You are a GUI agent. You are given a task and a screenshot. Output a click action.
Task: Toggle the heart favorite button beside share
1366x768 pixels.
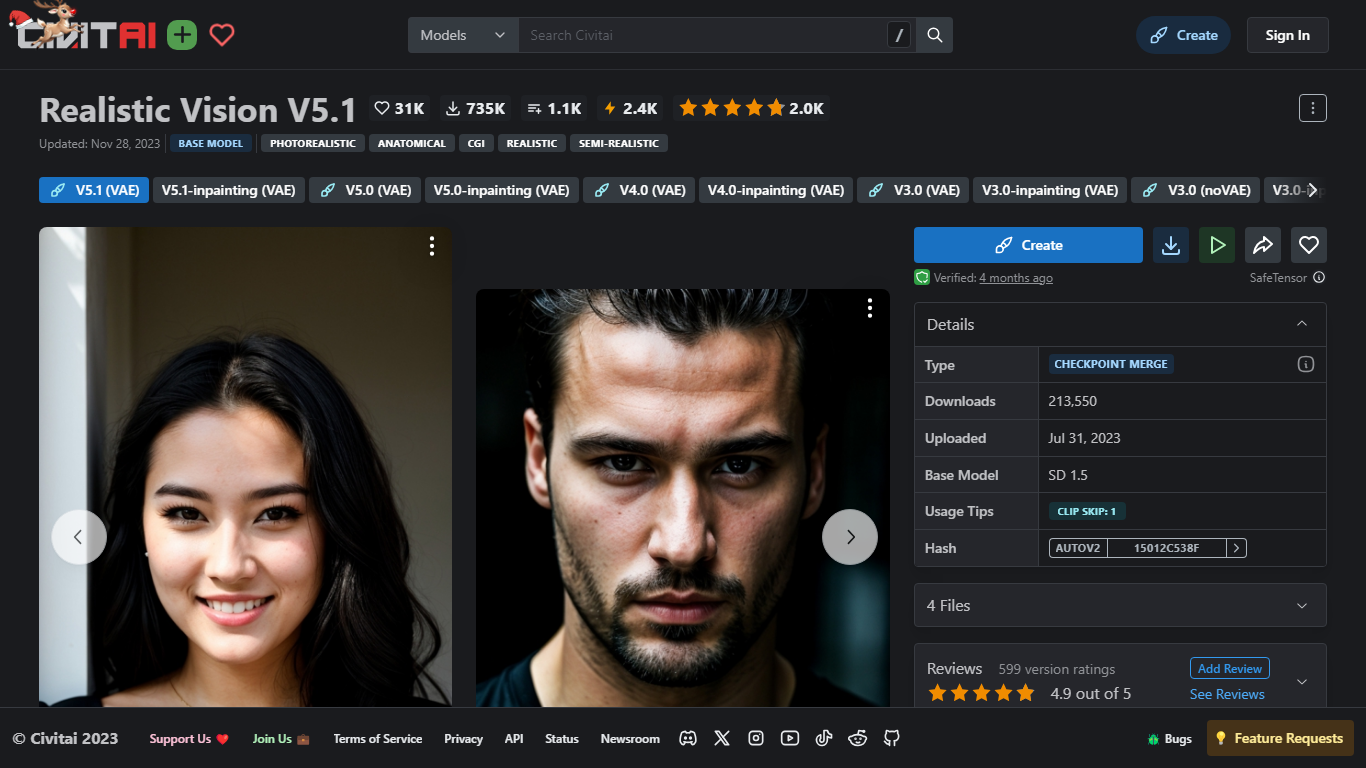tap(1309, 245)
